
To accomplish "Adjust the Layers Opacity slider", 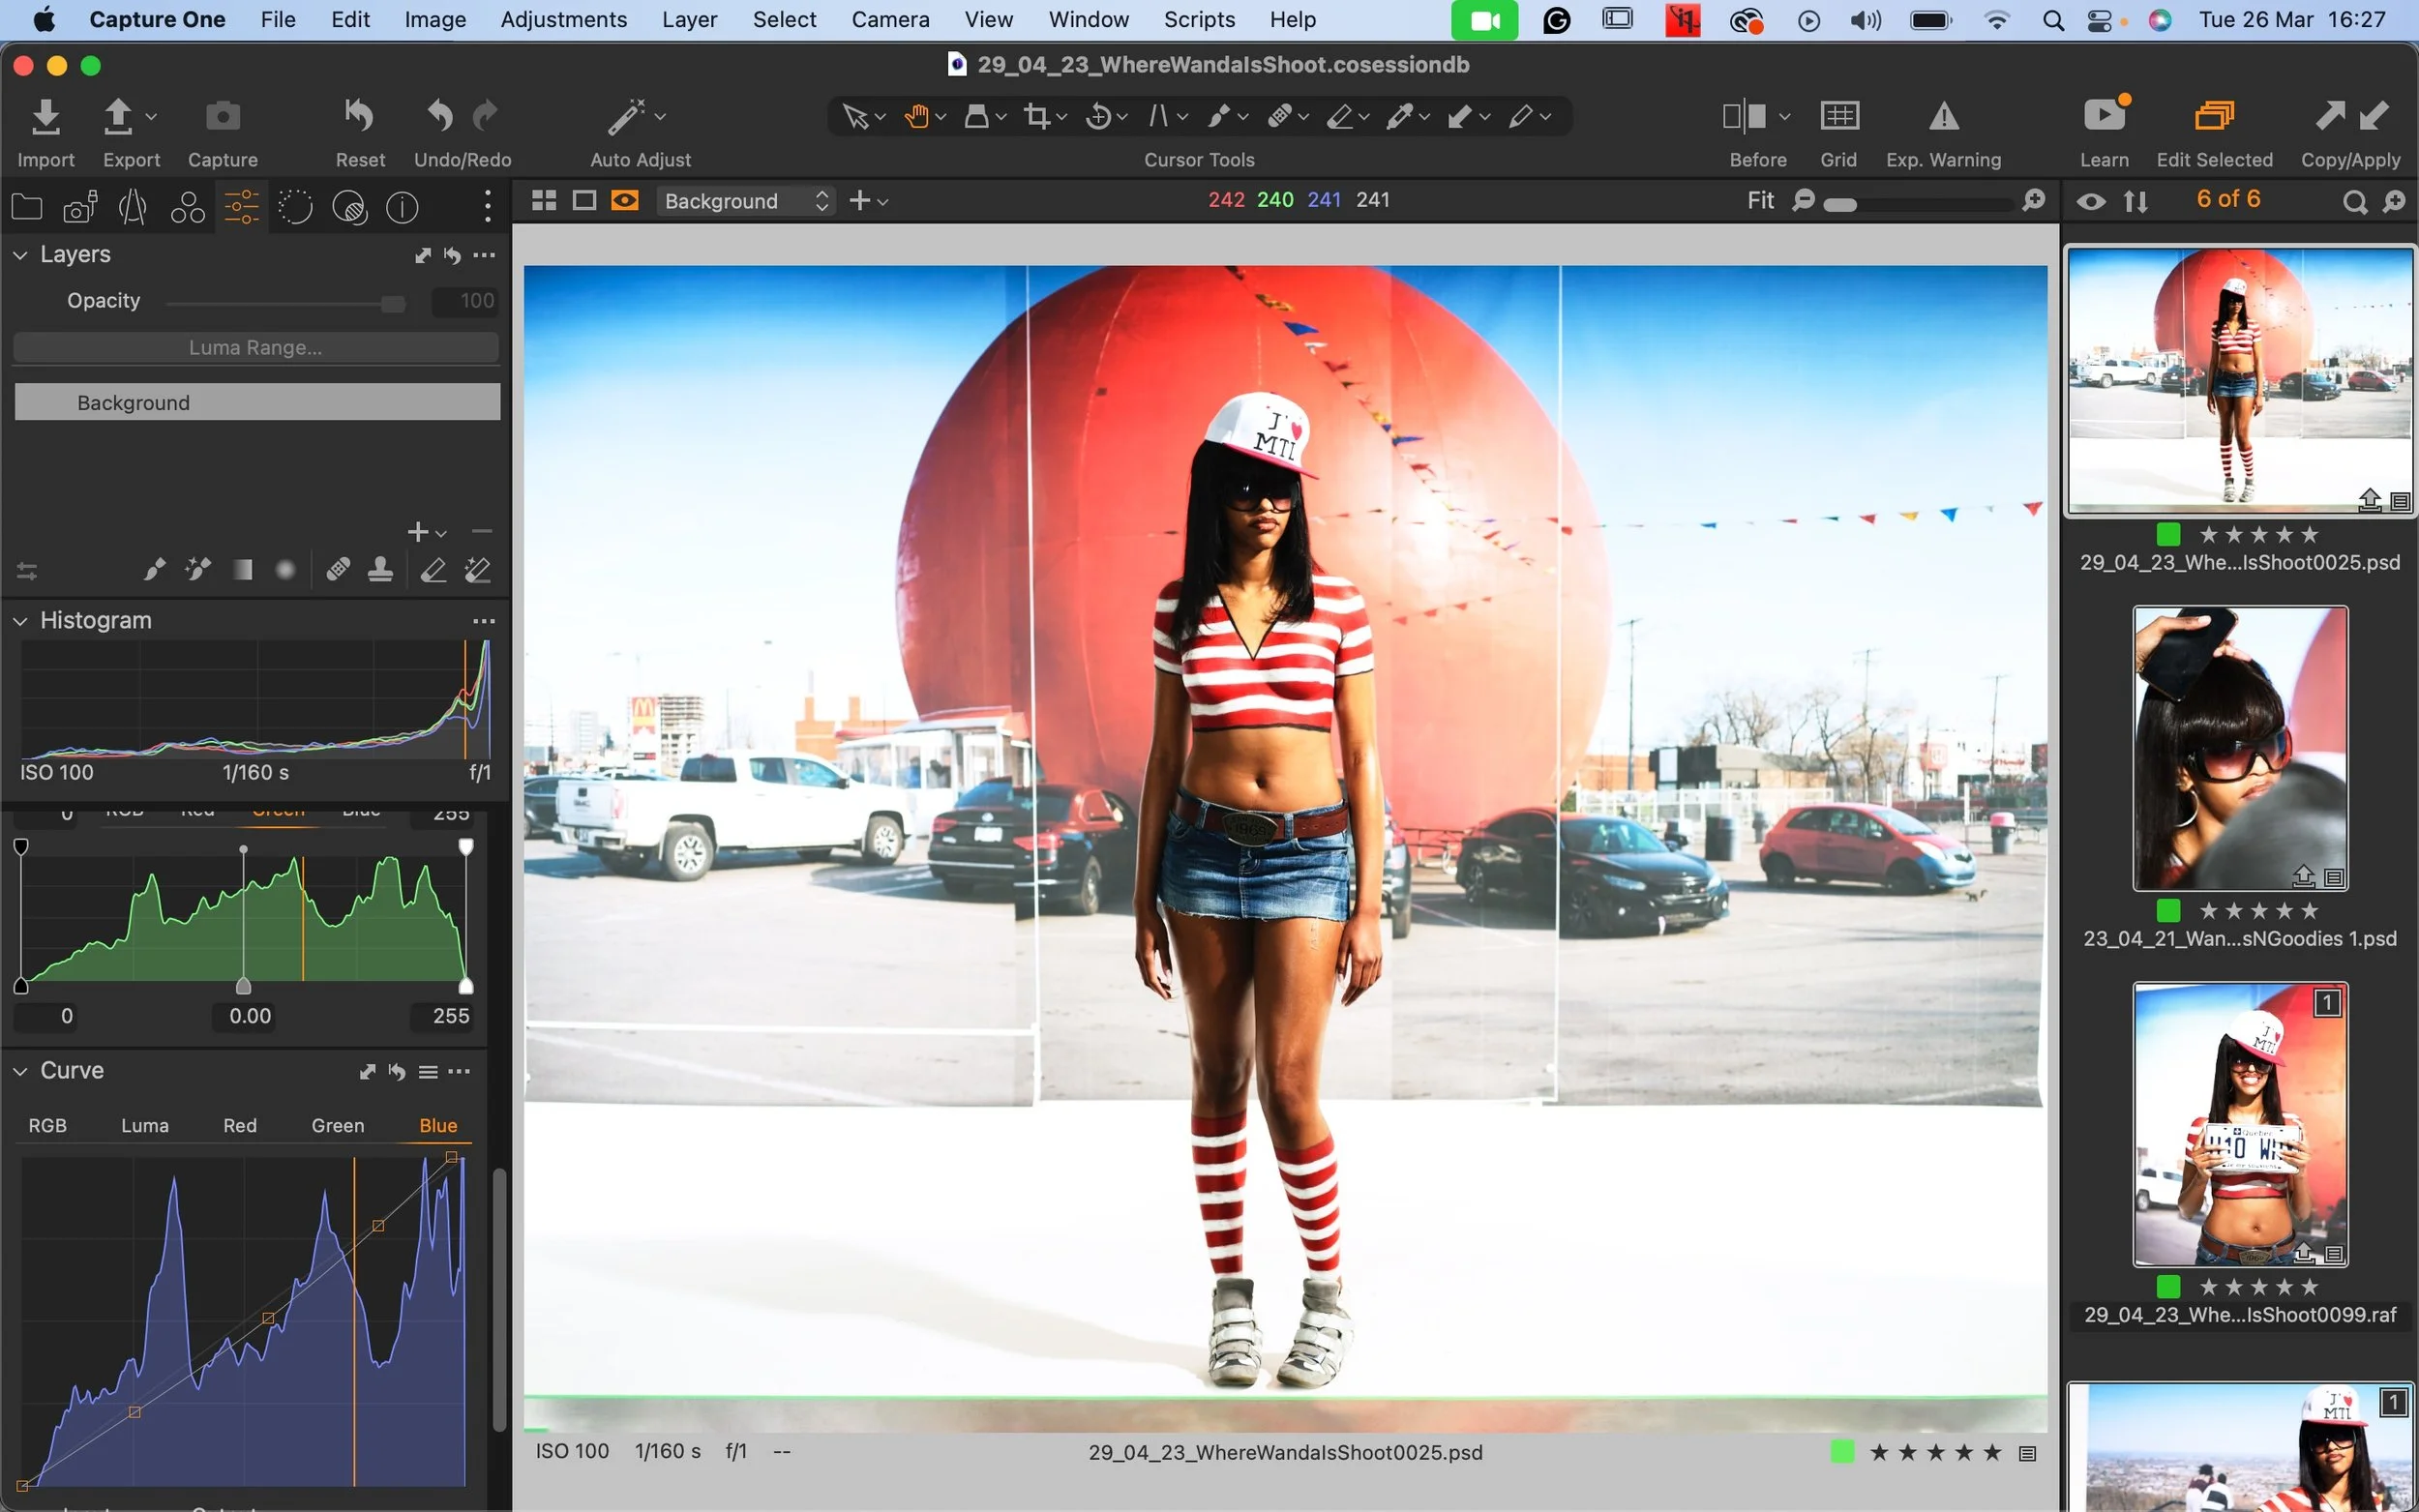I will click(393, 303).
